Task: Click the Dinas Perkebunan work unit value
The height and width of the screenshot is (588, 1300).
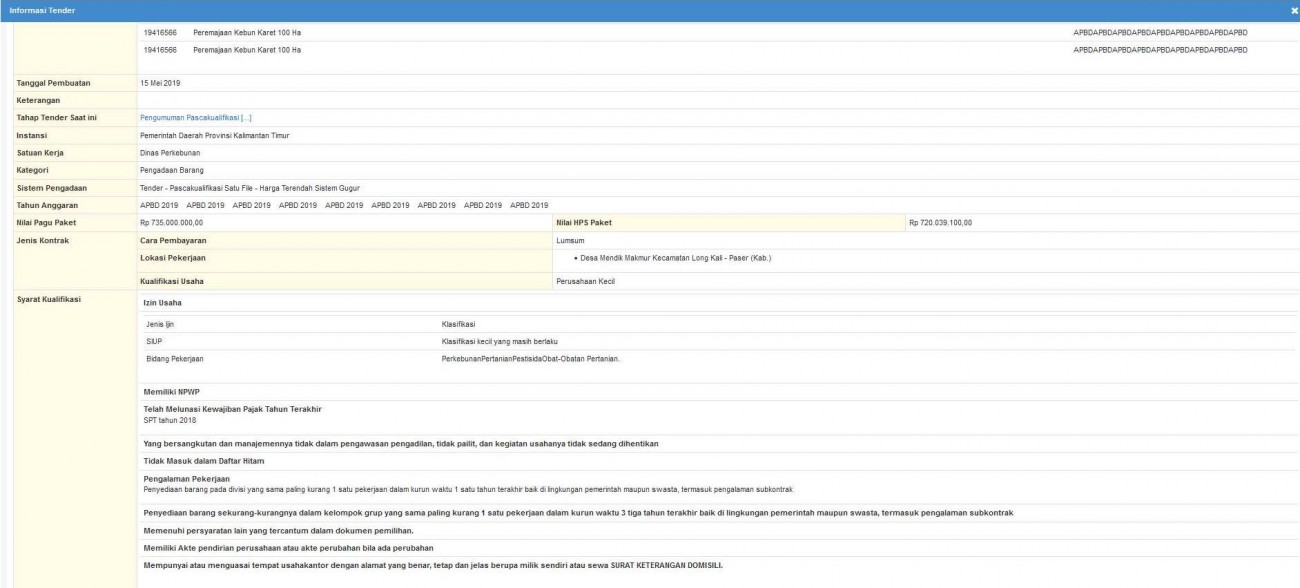Action: 170,153
